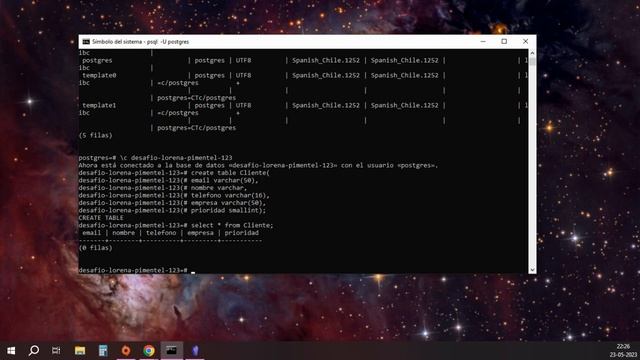This screenshot has height=360, width=640.
Task: Click the scrollbar up arrow in console
Action: (x=532, y=53)
